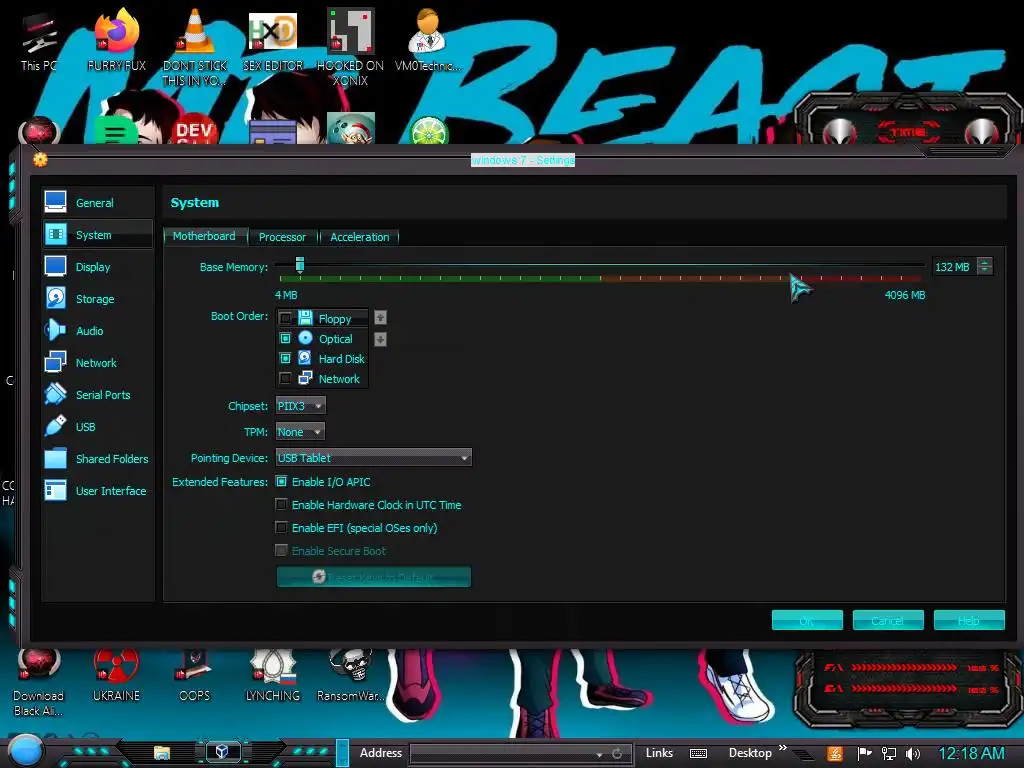Screen dimensions: 1024x768
Task: Switch to Motherboard tab
Action: click(x=204, y=236)
